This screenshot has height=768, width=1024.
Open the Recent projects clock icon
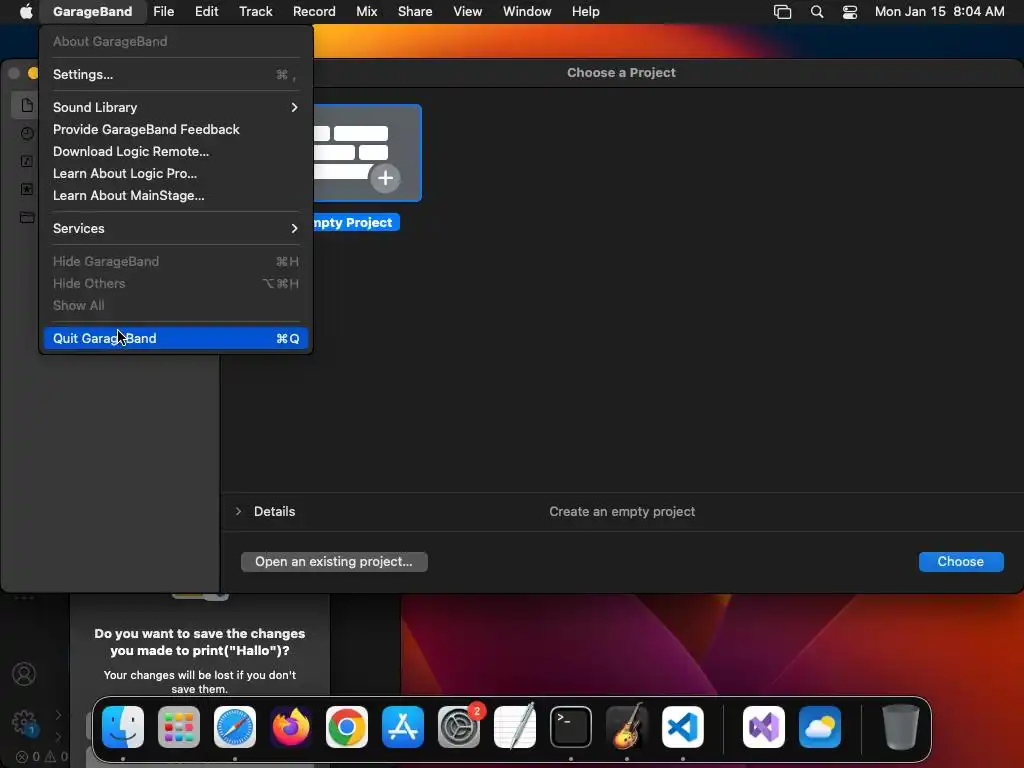27,133
